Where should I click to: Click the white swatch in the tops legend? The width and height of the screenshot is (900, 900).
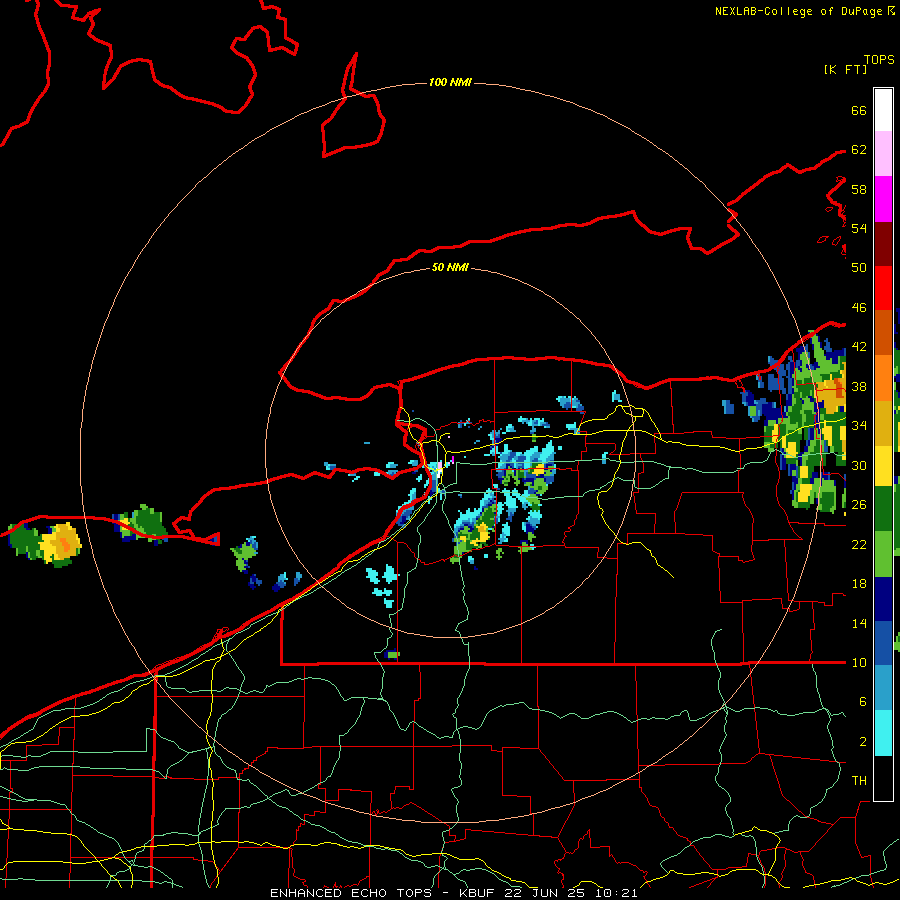(883, 110)
